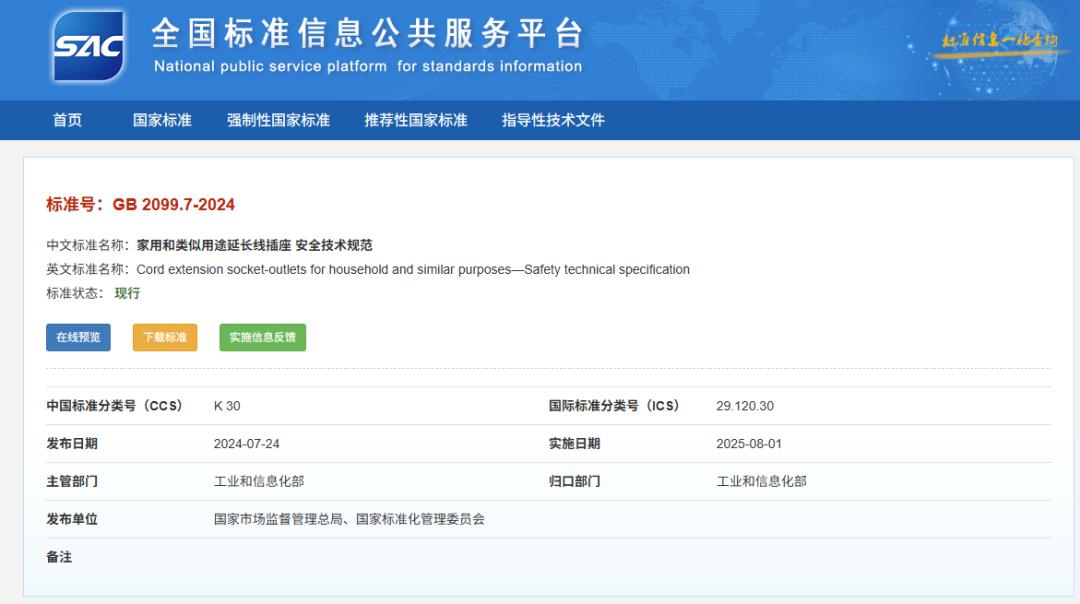Click the 发布单位 value 国家市场监督管理总局、国家标准化管理委员会

[x=349, y=519]
